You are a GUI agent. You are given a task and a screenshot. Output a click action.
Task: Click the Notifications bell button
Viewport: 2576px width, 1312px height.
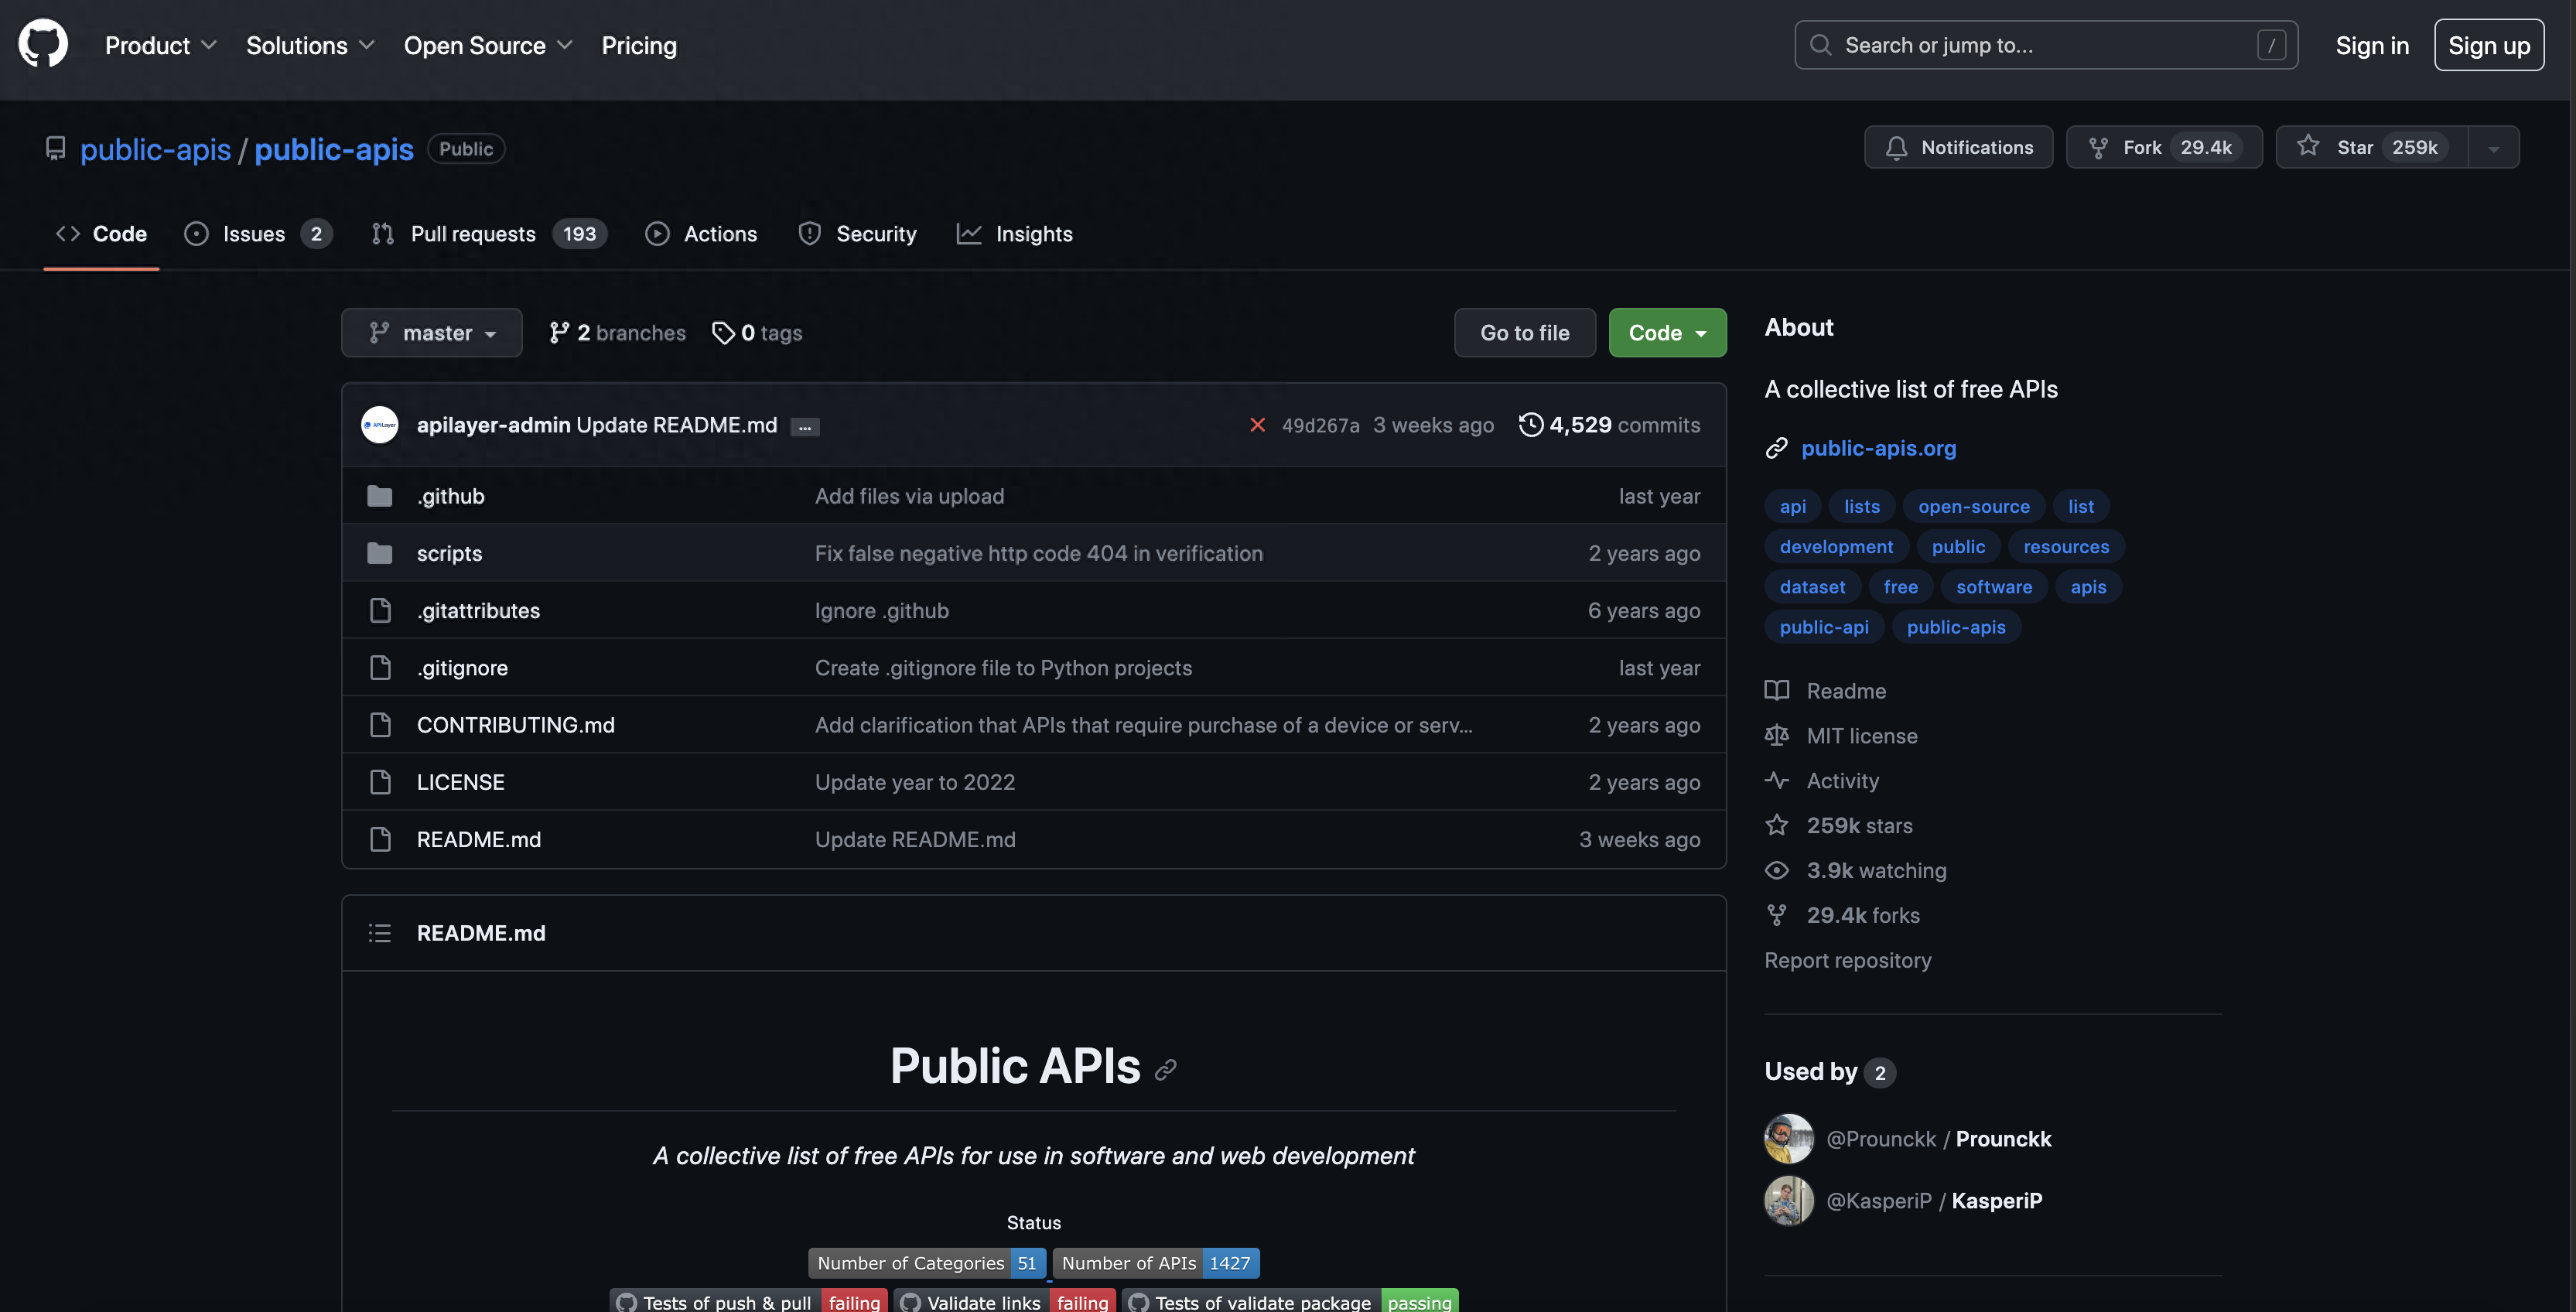pos(1958,147)
